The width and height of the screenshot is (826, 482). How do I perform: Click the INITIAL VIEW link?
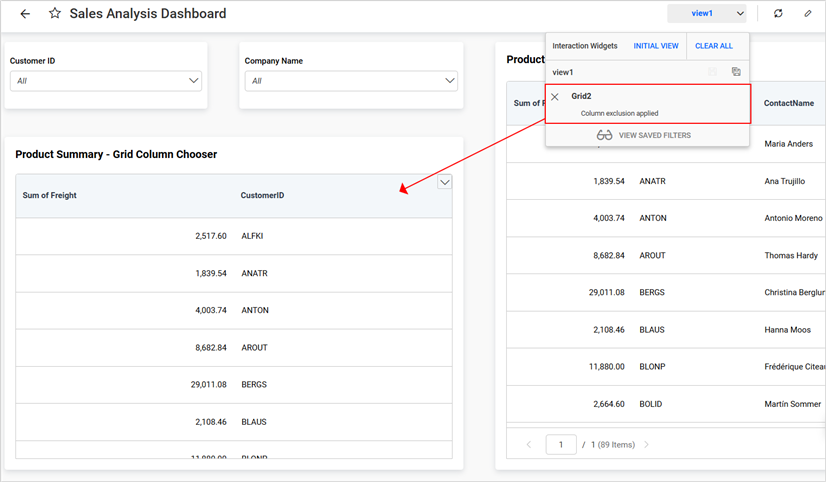coord(655,46)
